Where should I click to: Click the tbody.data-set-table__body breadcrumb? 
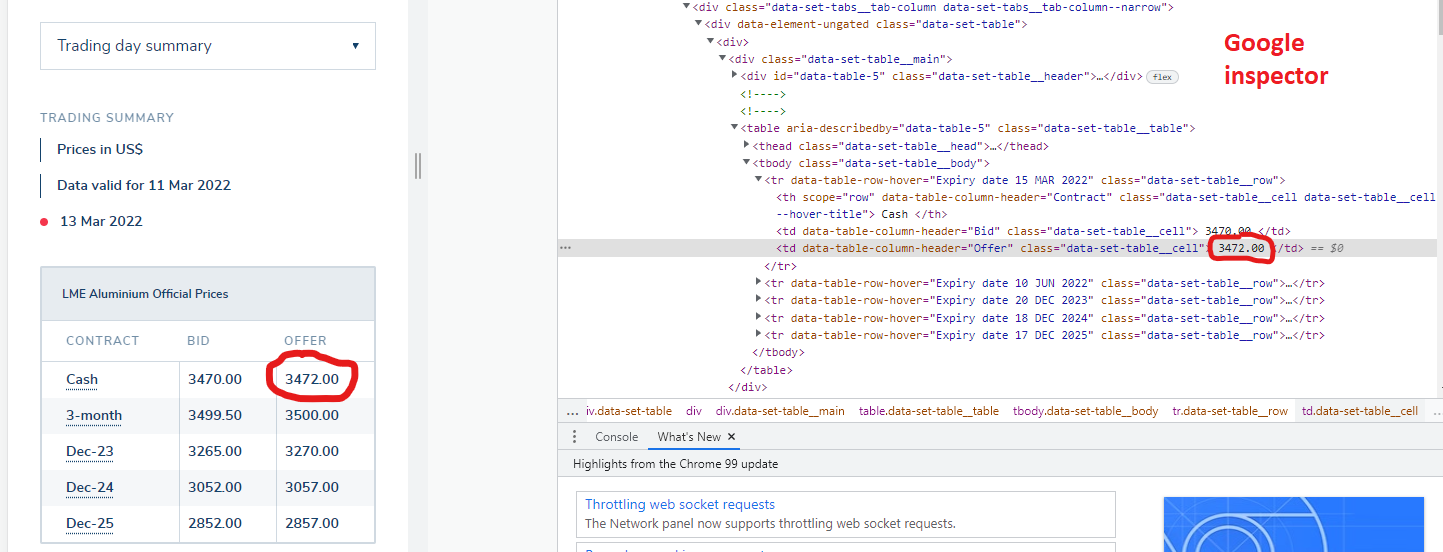[x=1085, y=411]
